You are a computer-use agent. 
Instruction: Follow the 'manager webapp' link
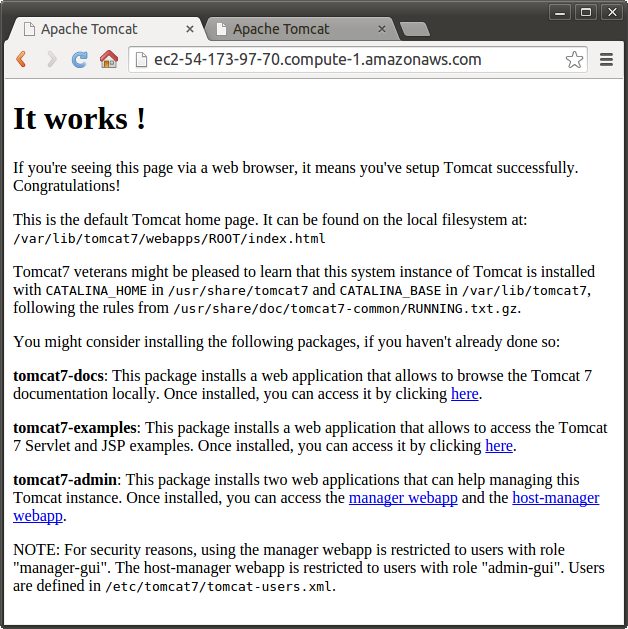(x=403, y=498)
